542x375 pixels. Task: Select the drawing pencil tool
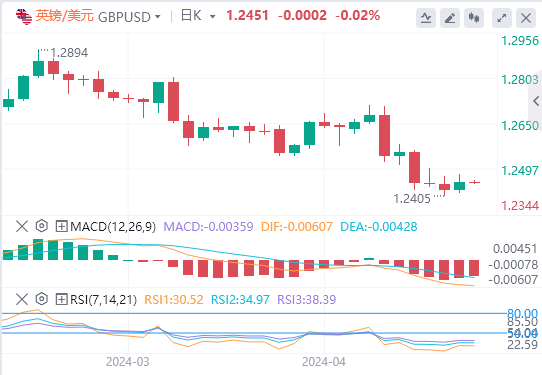(x=450, y=18)
